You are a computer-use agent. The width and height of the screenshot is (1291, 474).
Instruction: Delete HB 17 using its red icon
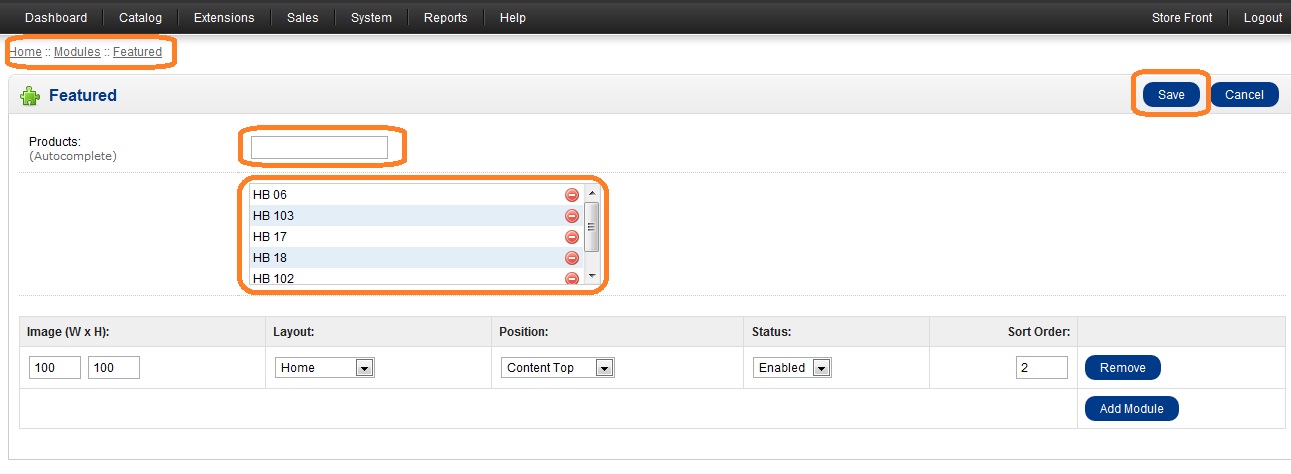click(572, 237)
